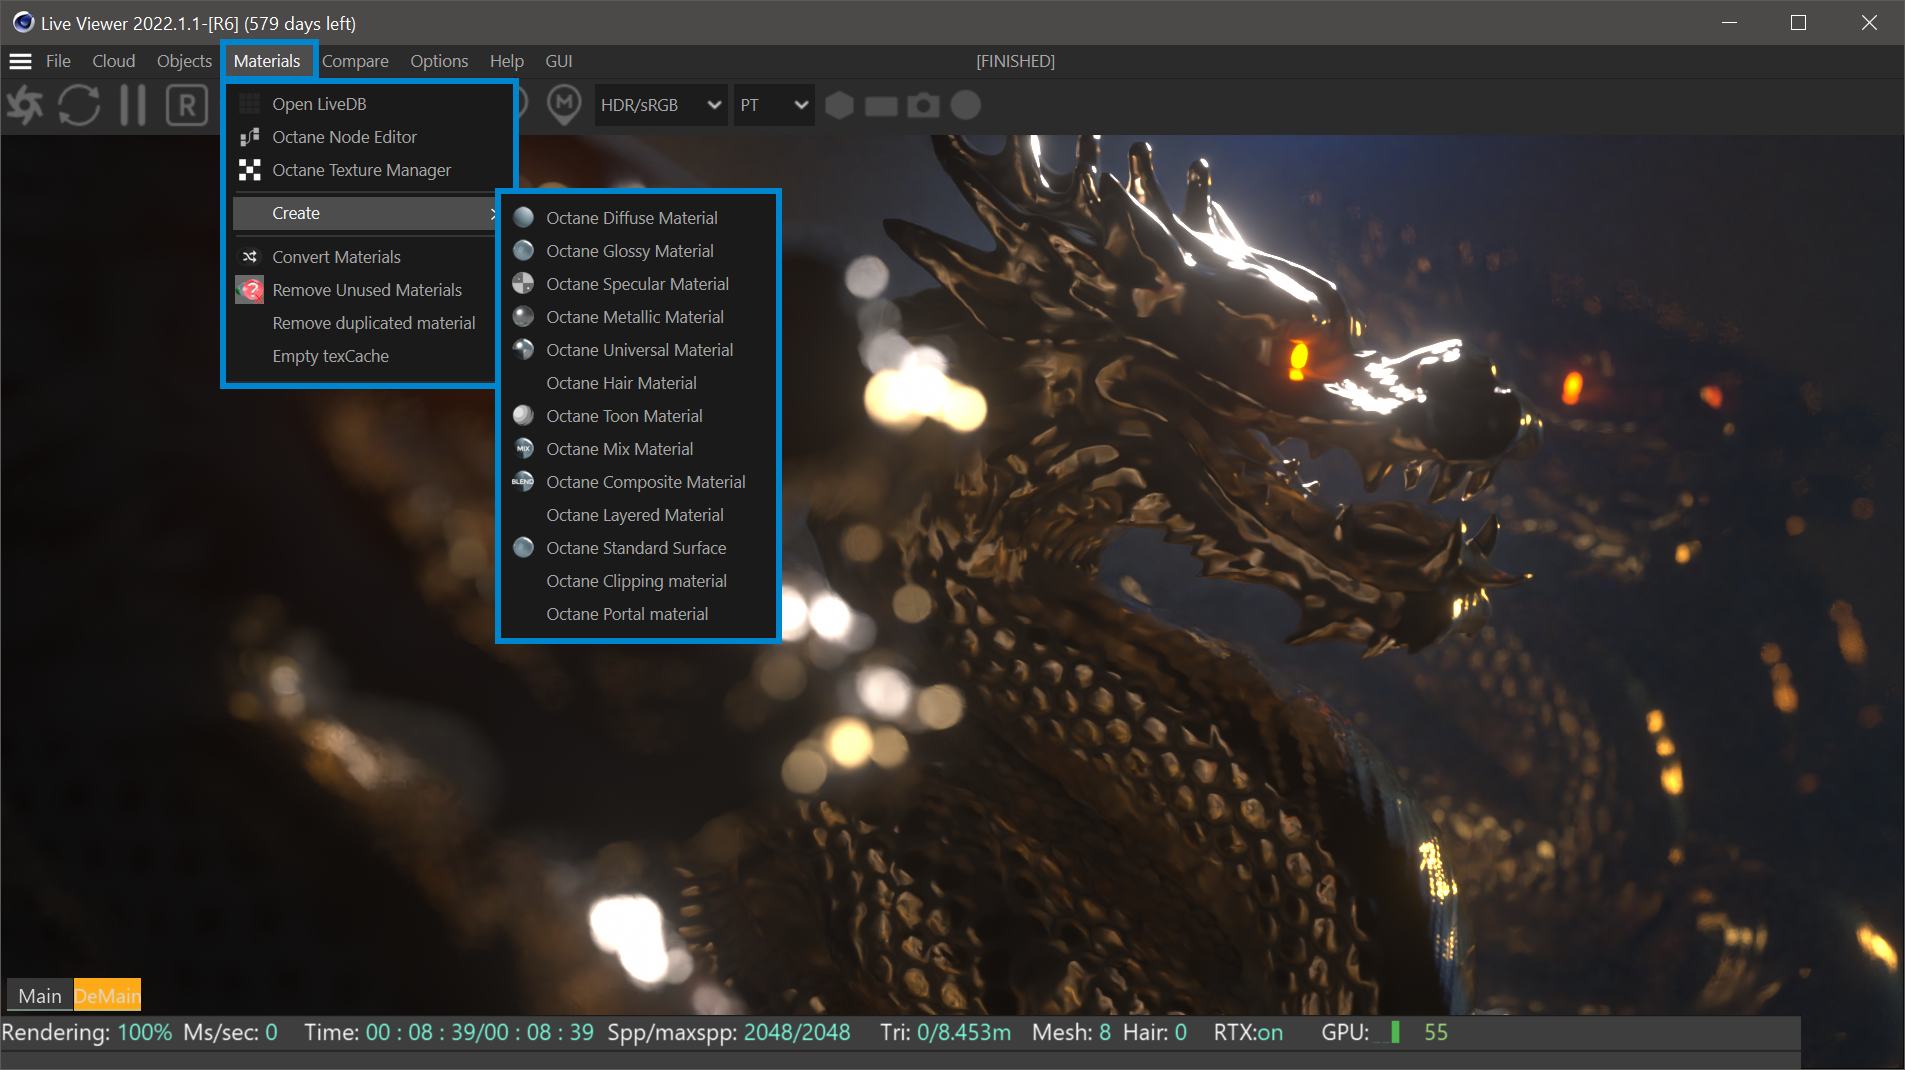Switch to the Main pass tab
1905x1070 pixels.
40,995
